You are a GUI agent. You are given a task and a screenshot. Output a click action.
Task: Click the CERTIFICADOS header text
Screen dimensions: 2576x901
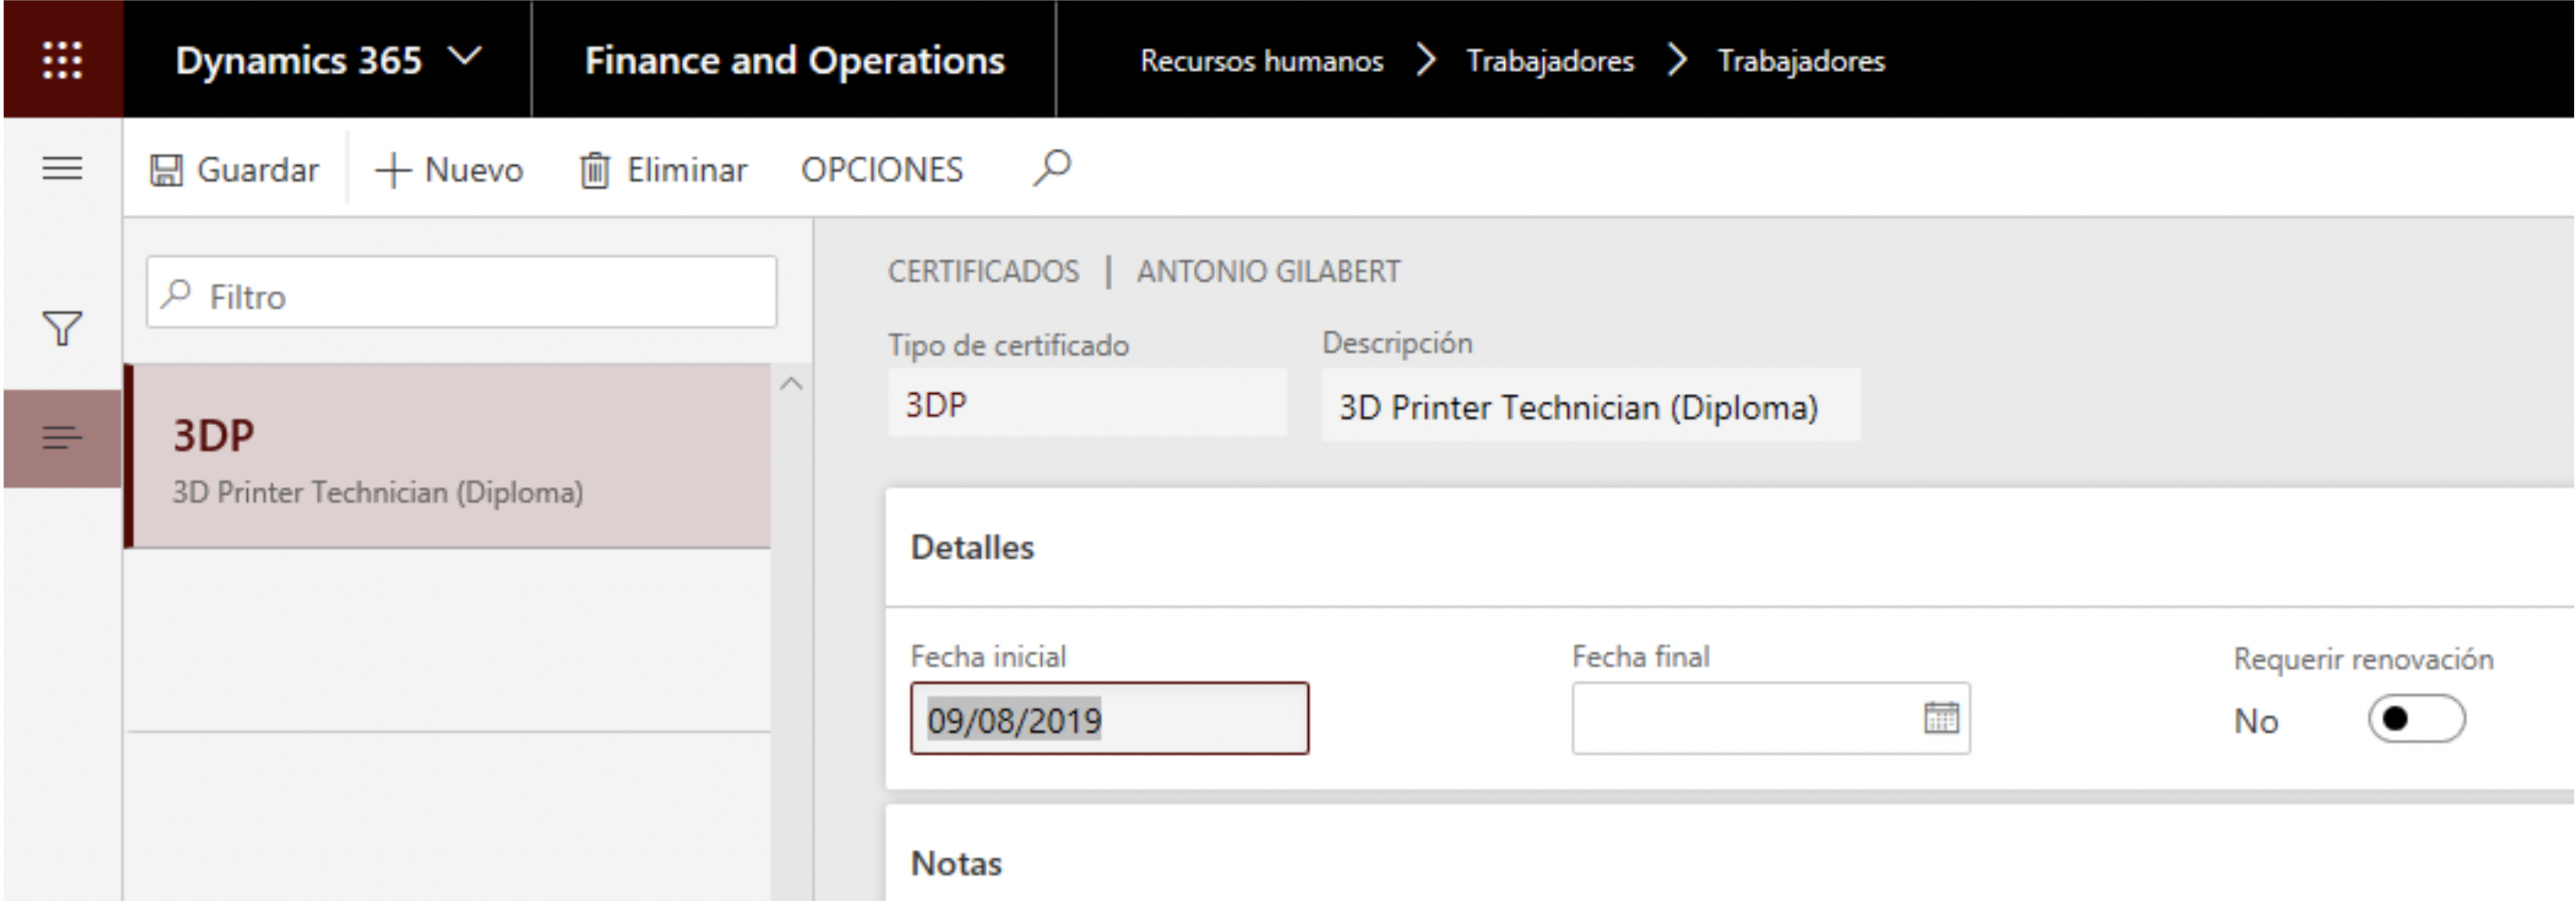(x=984, y=271)
